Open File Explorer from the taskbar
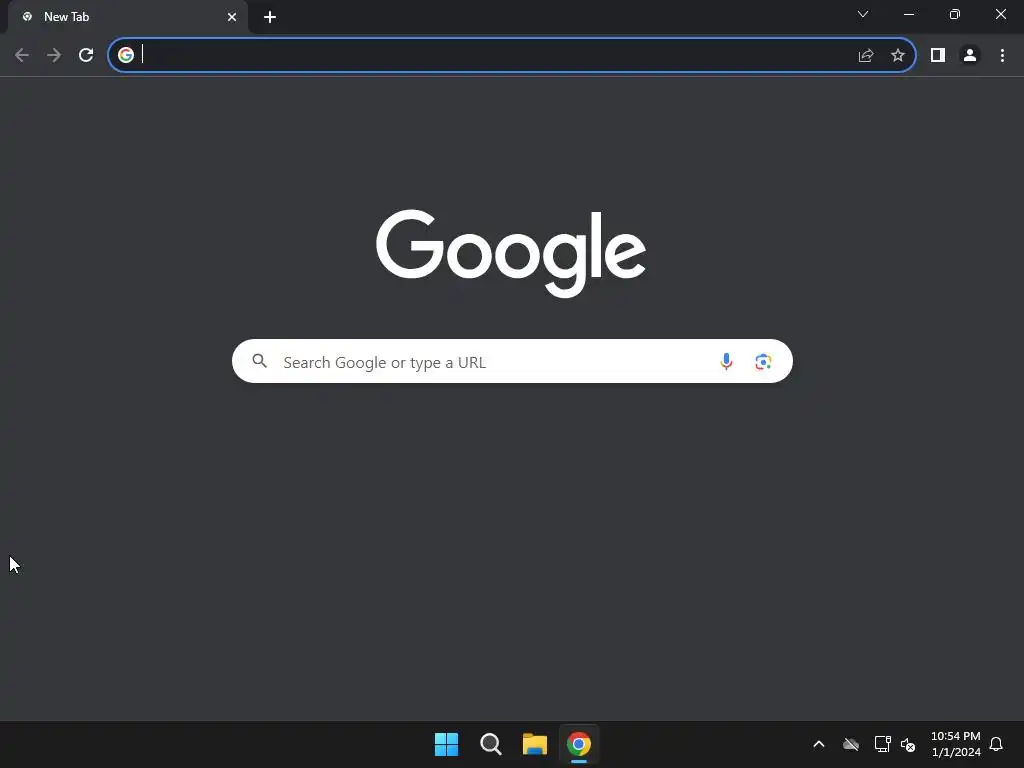Image resolution: width=1024 pixels, height=768 pixels. point(534,744)
